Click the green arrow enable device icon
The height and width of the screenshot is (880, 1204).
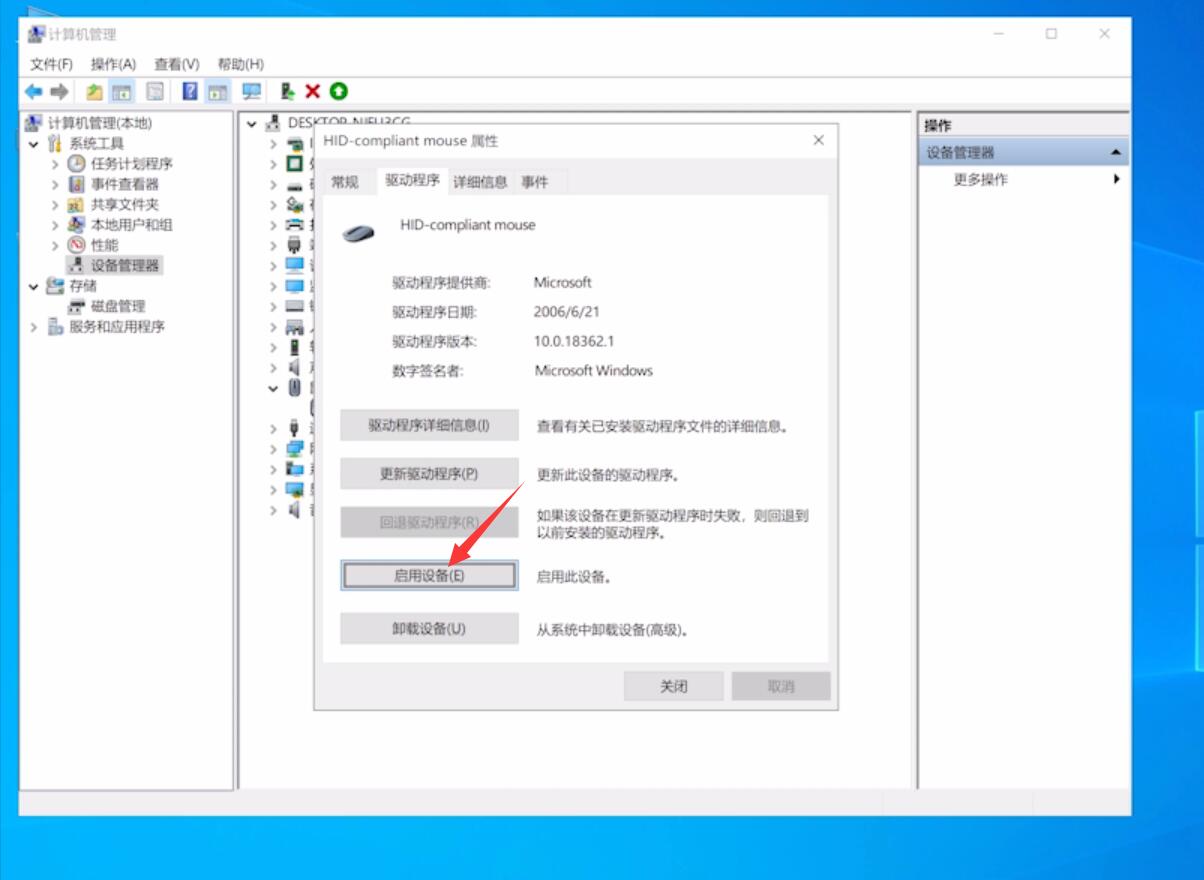click(339, 92)
